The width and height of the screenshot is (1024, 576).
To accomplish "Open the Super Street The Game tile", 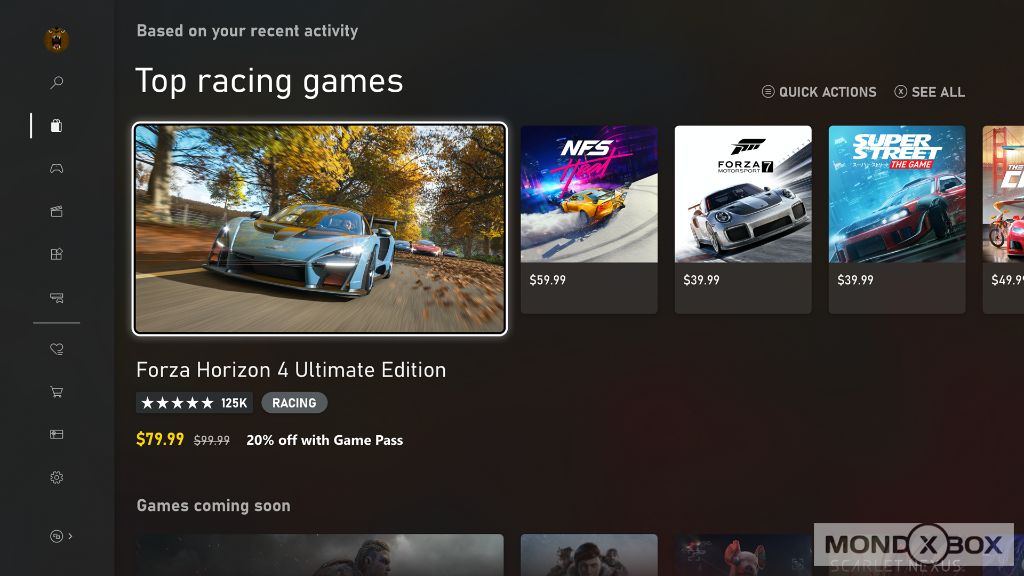I will [x=897, y=219].
